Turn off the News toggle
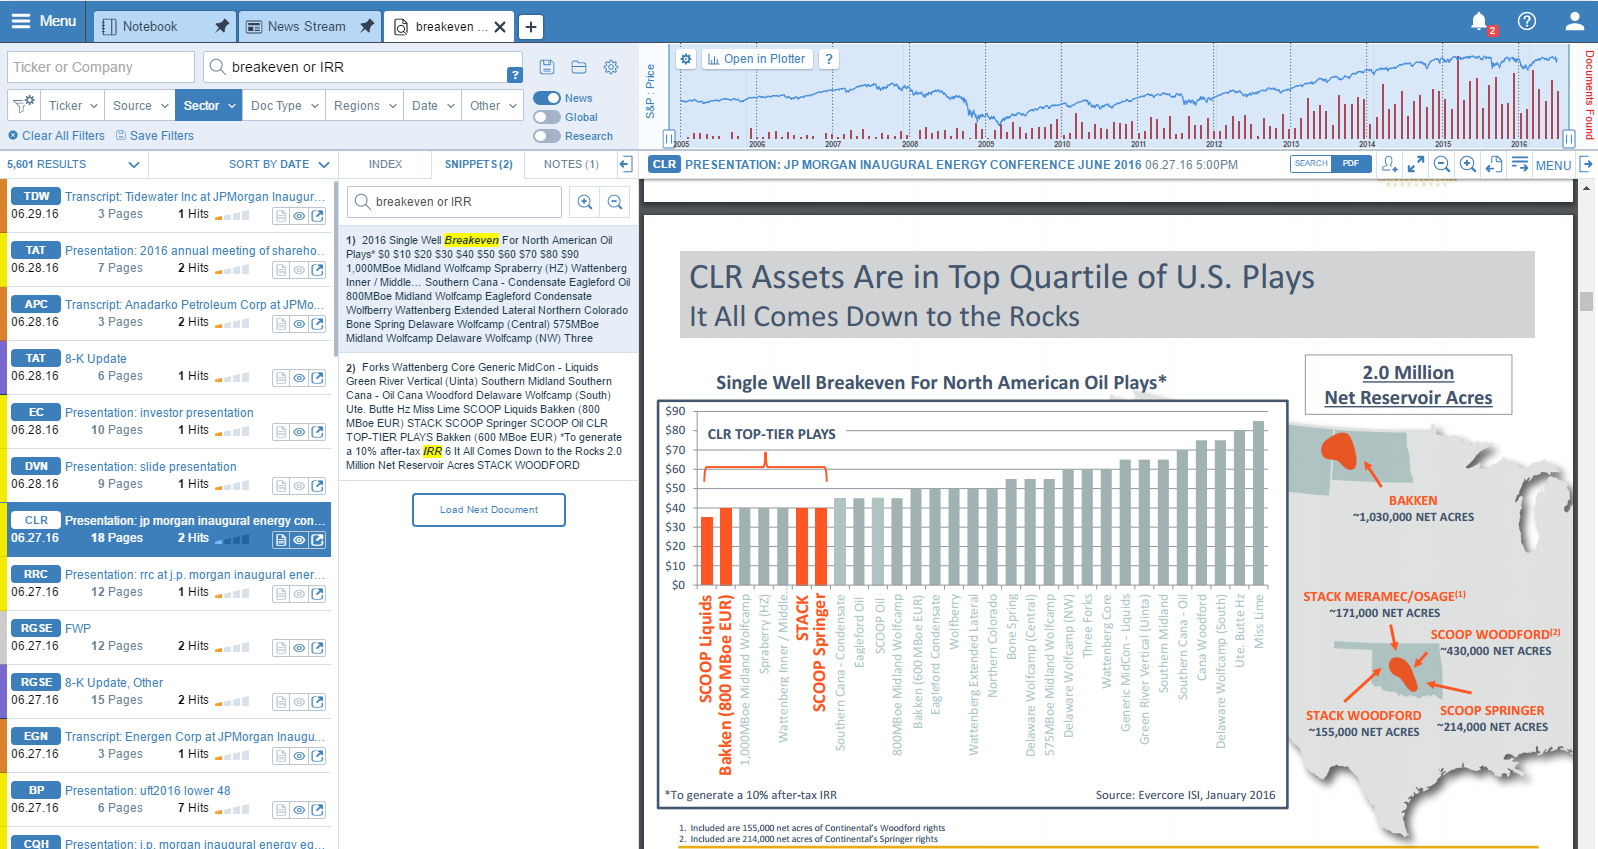 [547, 98]
